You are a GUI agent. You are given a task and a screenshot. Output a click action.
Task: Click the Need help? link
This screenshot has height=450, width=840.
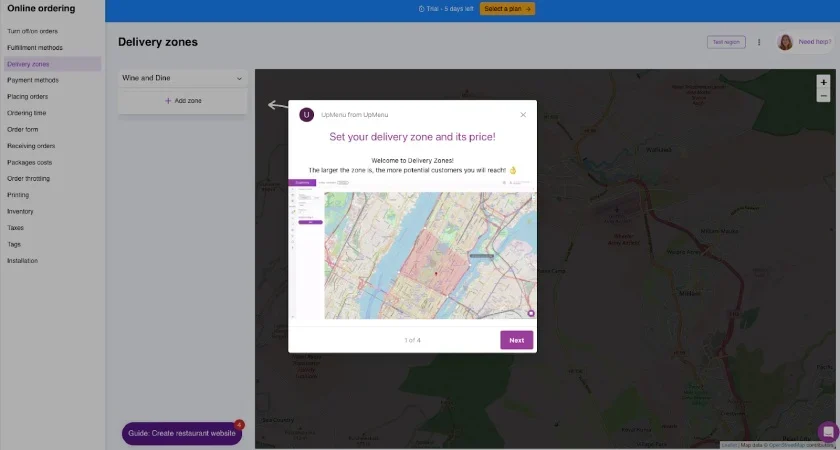[814, 42]
